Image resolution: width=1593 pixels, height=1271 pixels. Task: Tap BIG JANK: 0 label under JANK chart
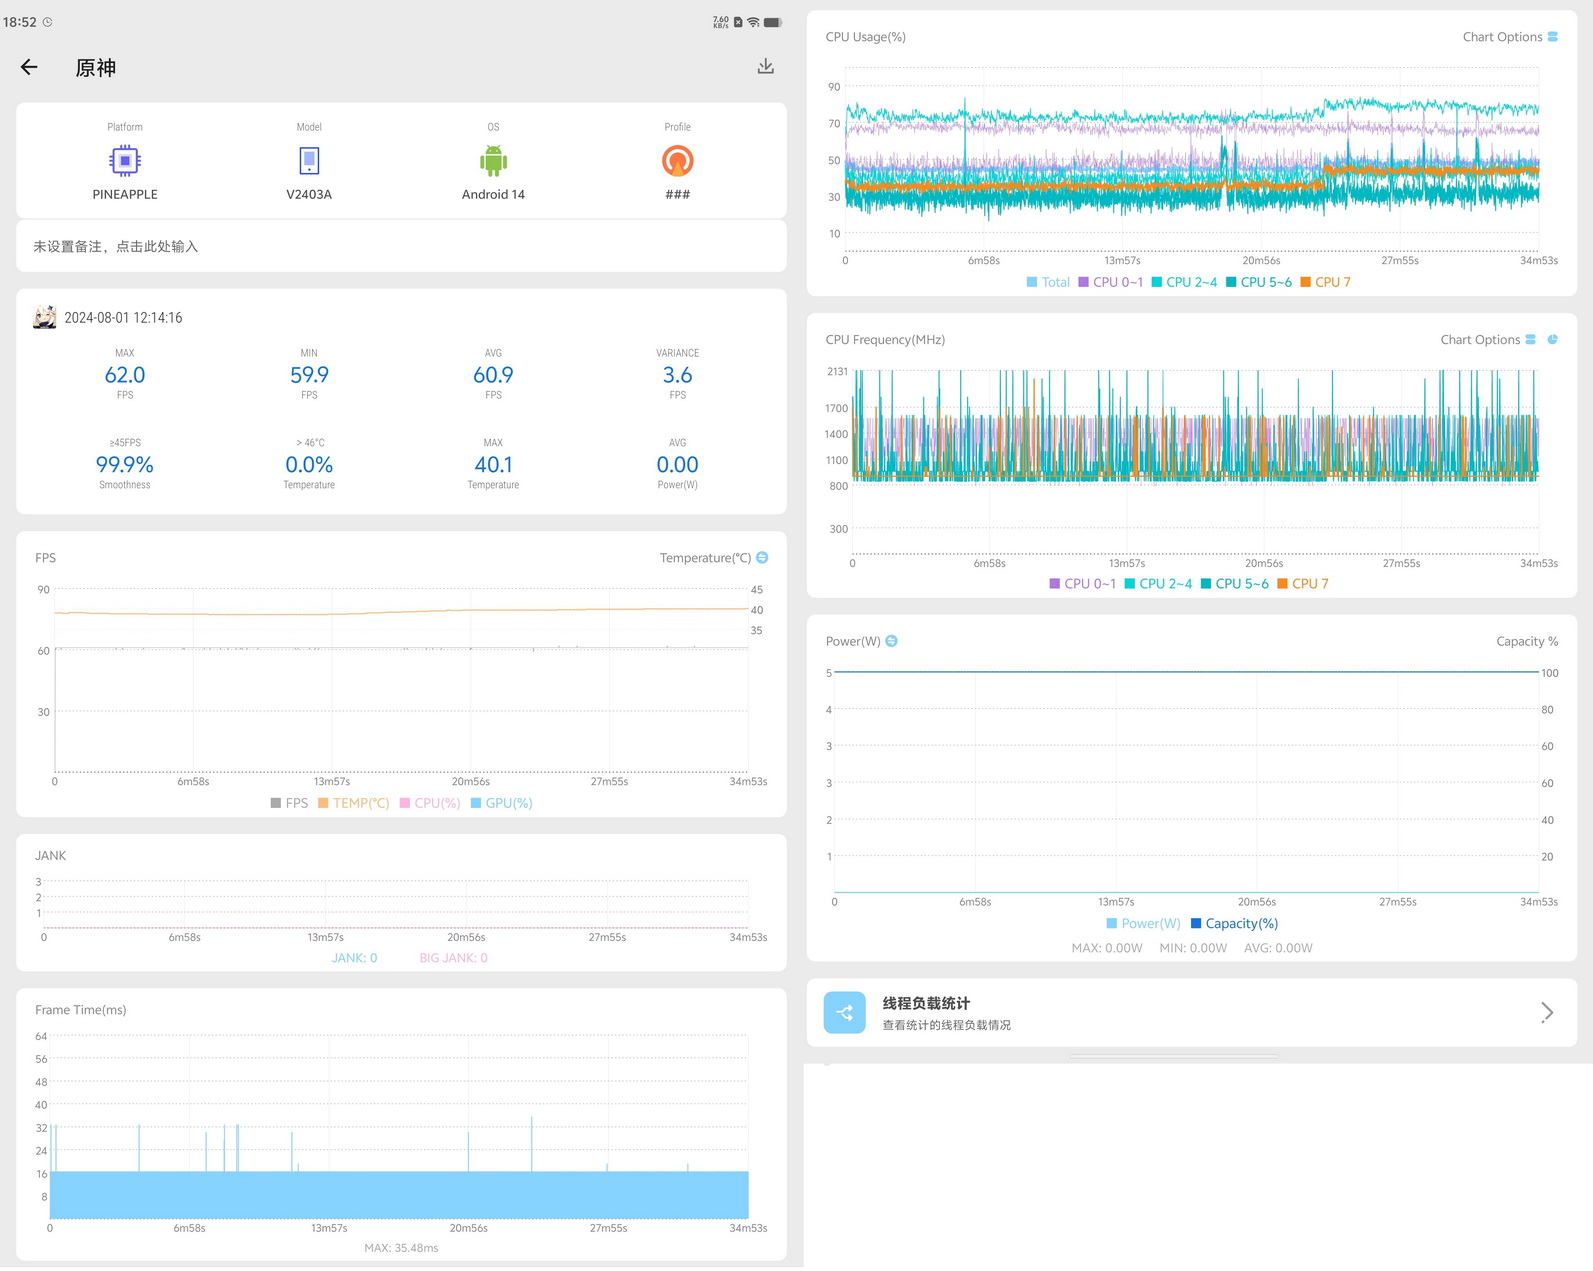tap(453, 958)
